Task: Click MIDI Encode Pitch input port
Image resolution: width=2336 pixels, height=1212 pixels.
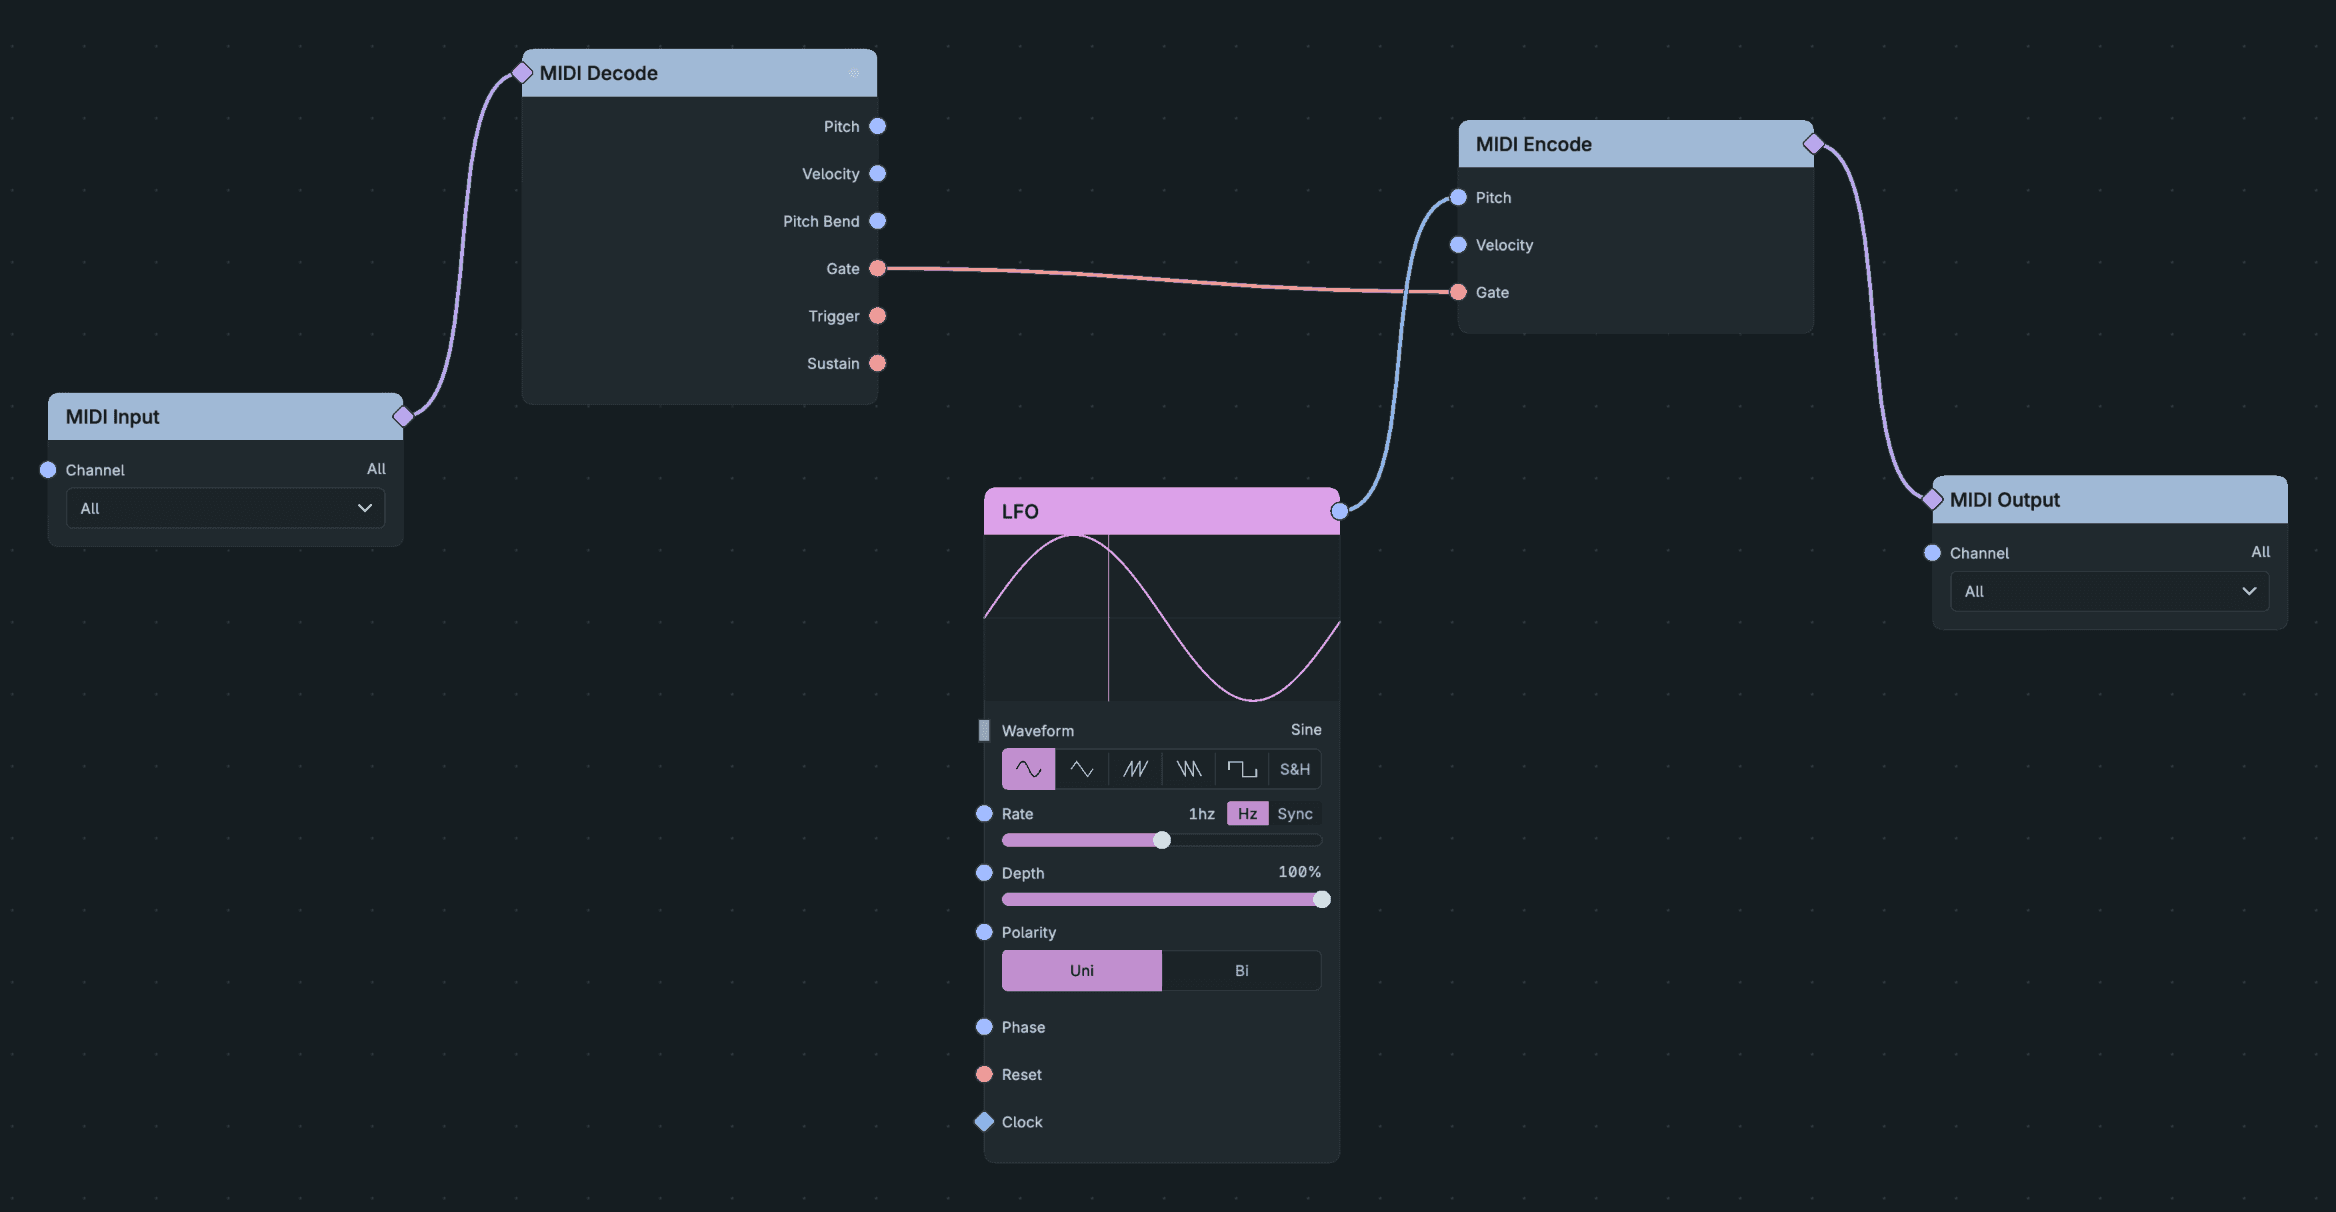Action: pos(1458,197)
